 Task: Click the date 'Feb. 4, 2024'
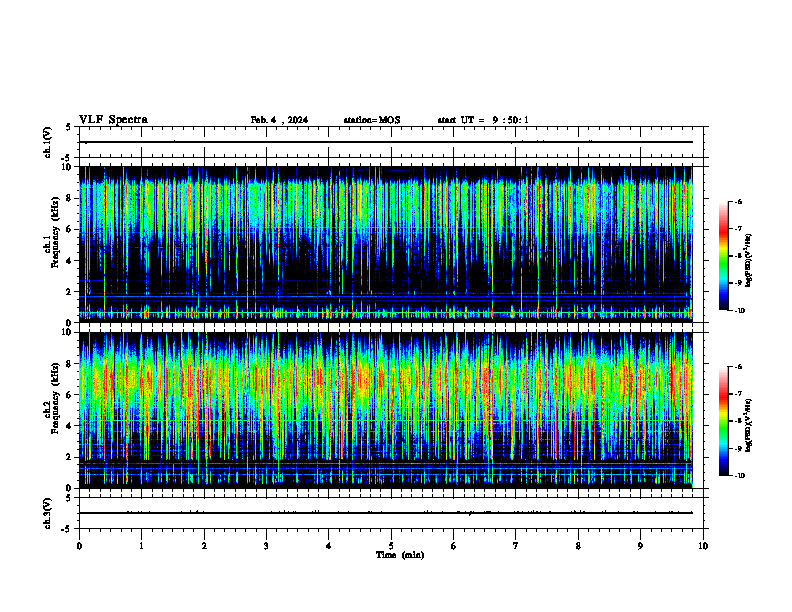(x=279, y=120)
